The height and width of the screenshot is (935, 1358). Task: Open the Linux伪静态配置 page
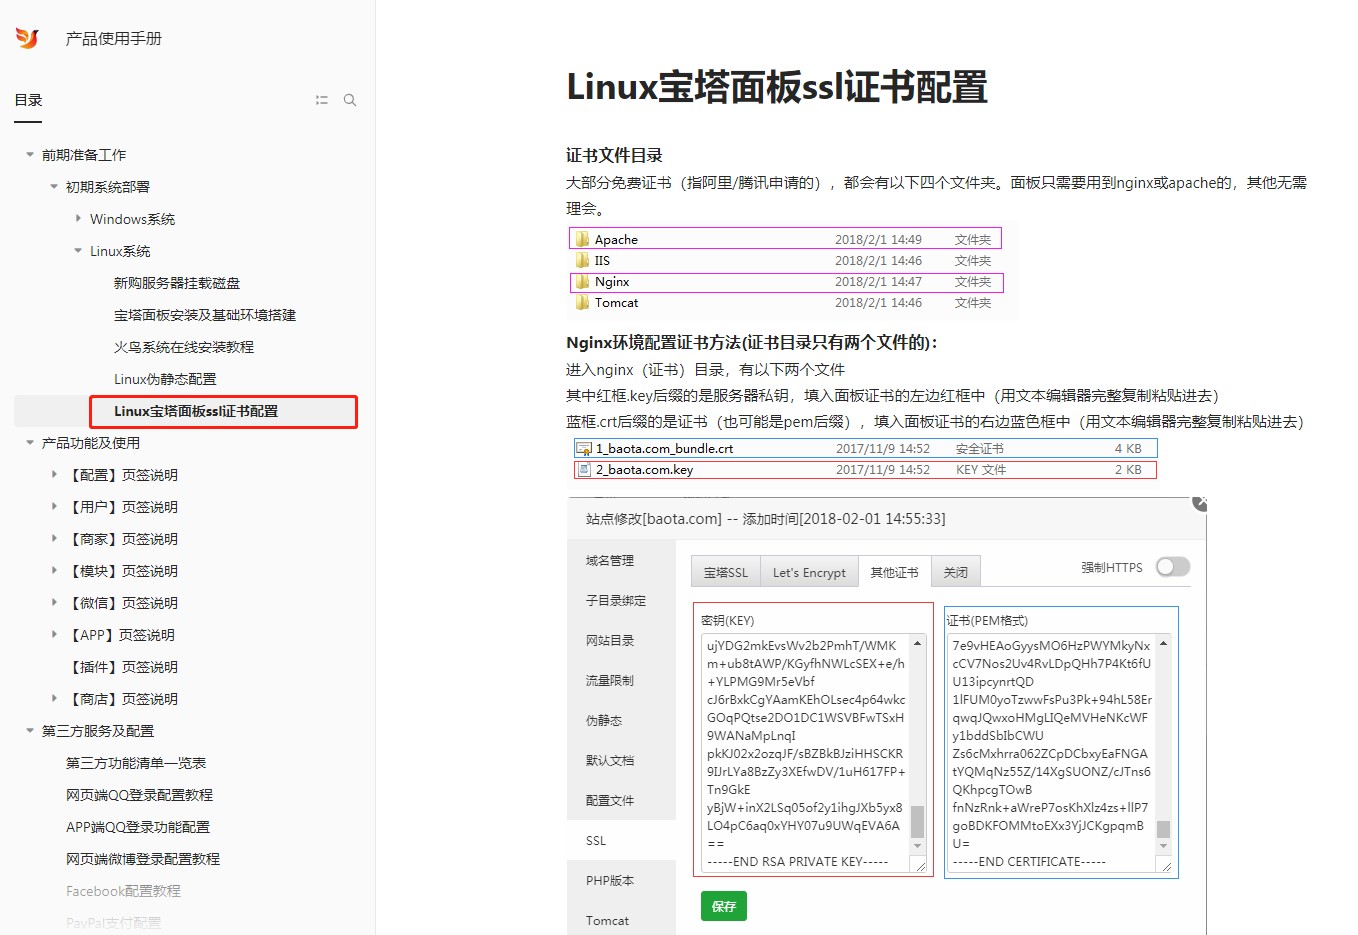tap(165, 379)
